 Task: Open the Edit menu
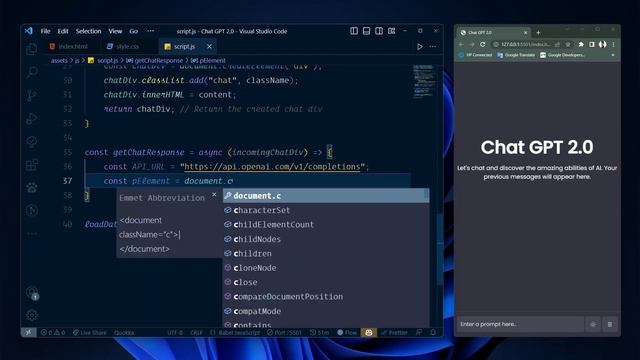63,31
